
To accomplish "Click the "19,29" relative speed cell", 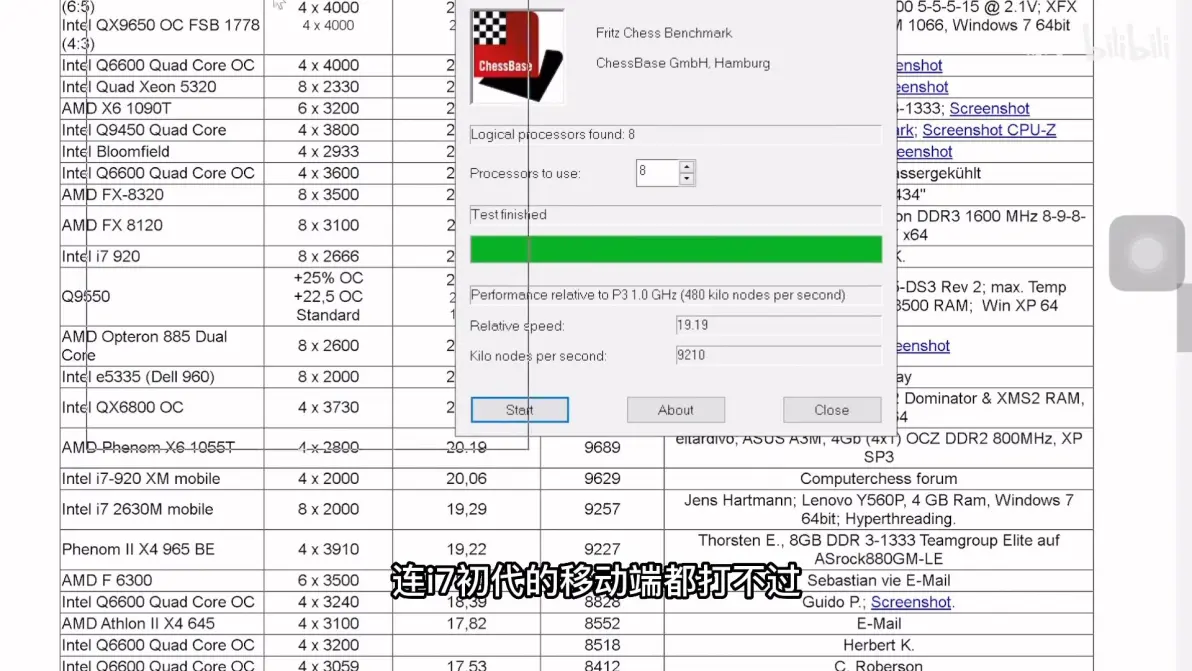I will click(466, 509).
